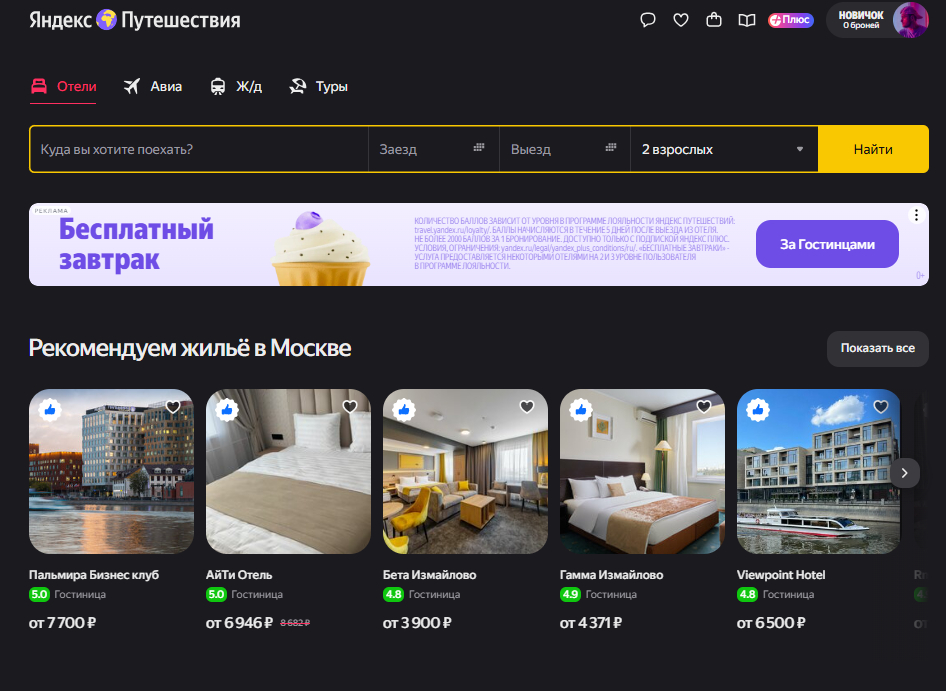Add Пальмира Бизнес клуб to favorites
Viewport: 946px width, 691px height.
click(173, 407)
